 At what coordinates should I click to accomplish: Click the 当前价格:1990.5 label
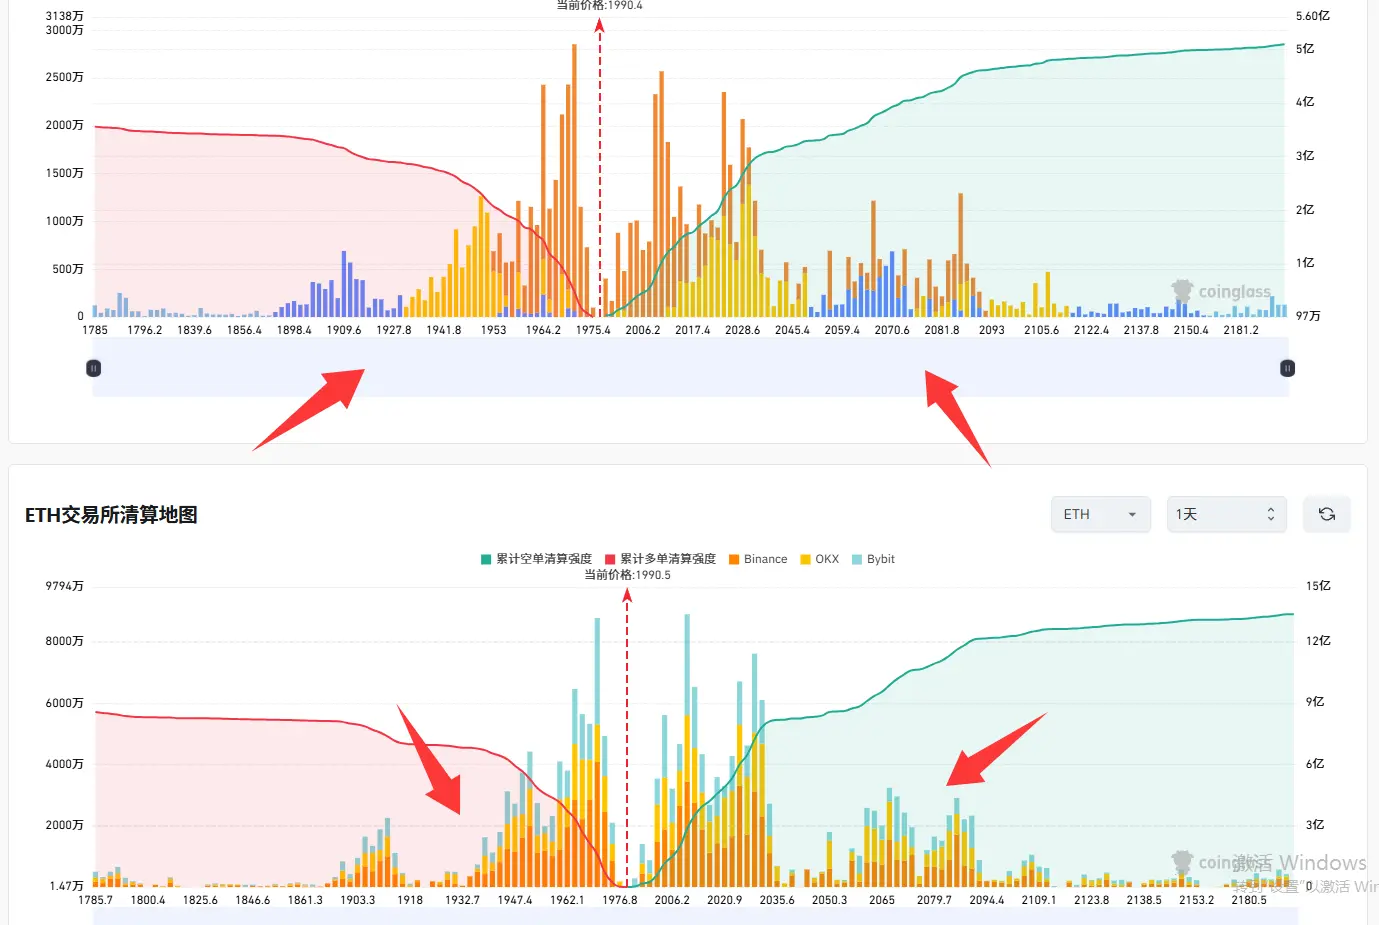click(x=627, y=575)
